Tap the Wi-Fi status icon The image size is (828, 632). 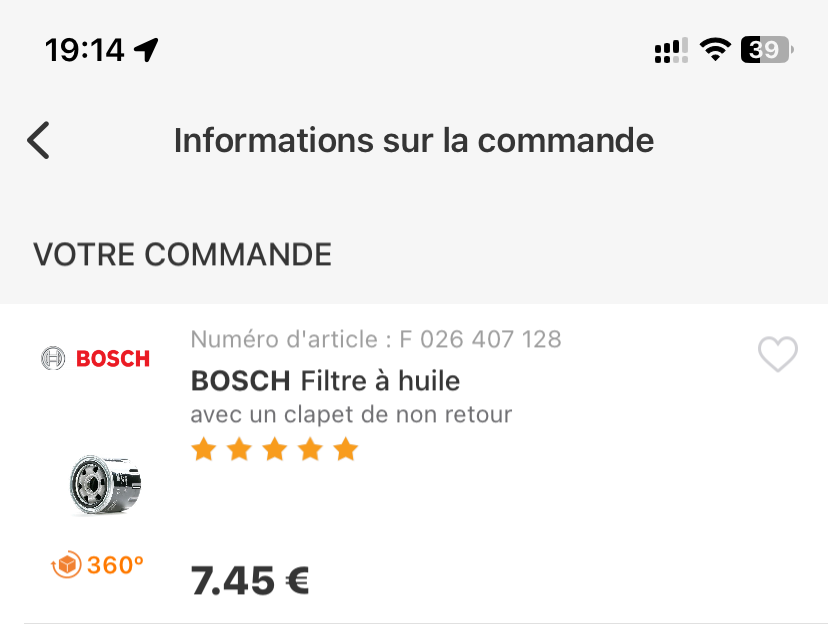(x=715, y=49)
